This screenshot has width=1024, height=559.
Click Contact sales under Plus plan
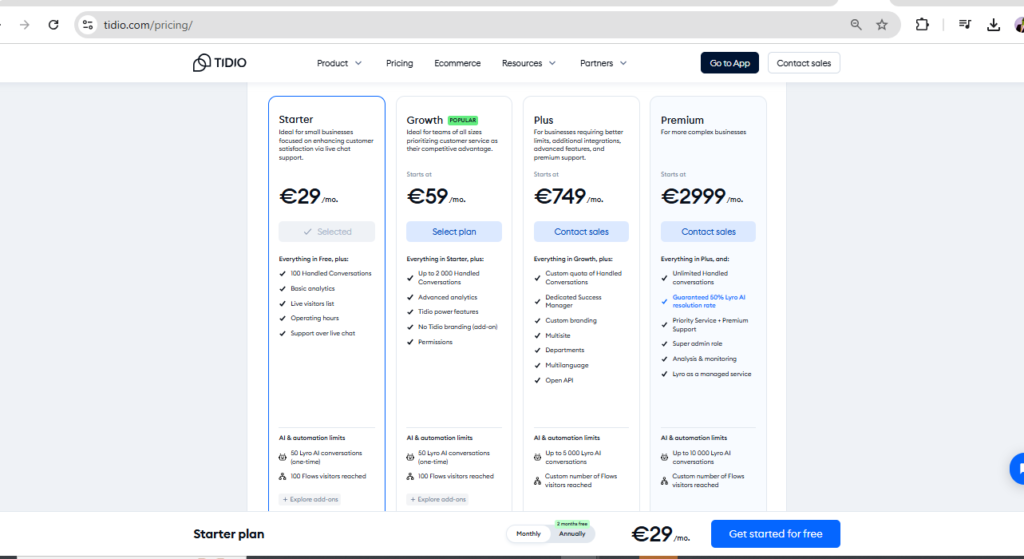pos(581,232)
